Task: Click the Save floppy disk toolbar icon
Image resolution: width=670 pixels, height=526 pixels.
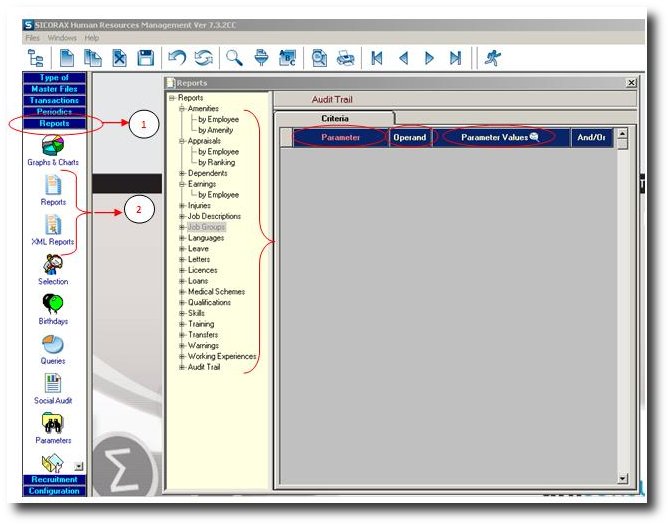Action: point(145,58)
